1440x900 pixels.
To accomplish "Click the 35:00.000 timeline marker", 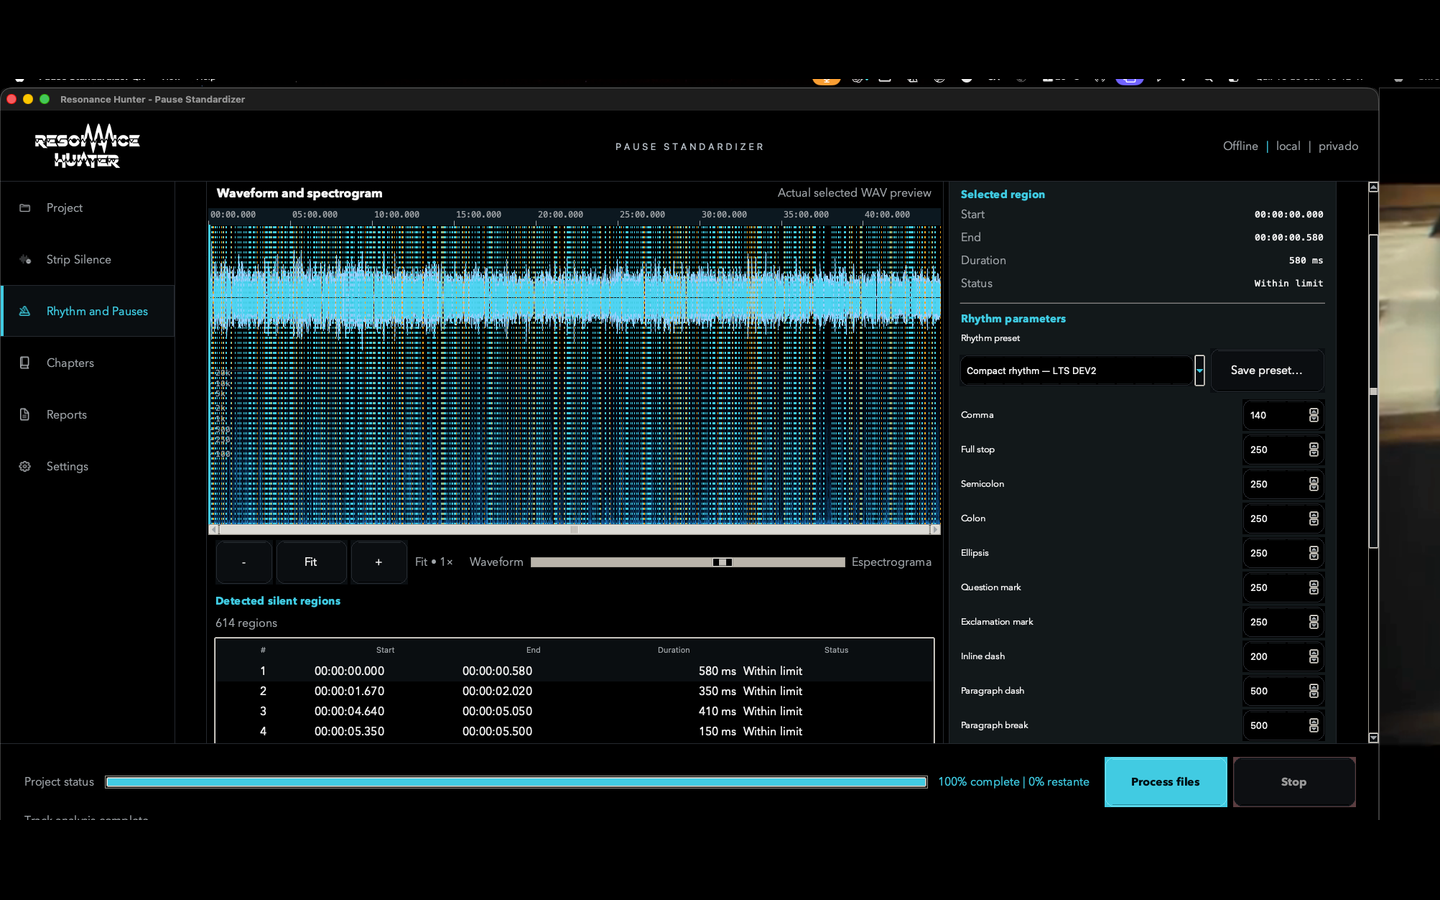I will coord(806,214).
